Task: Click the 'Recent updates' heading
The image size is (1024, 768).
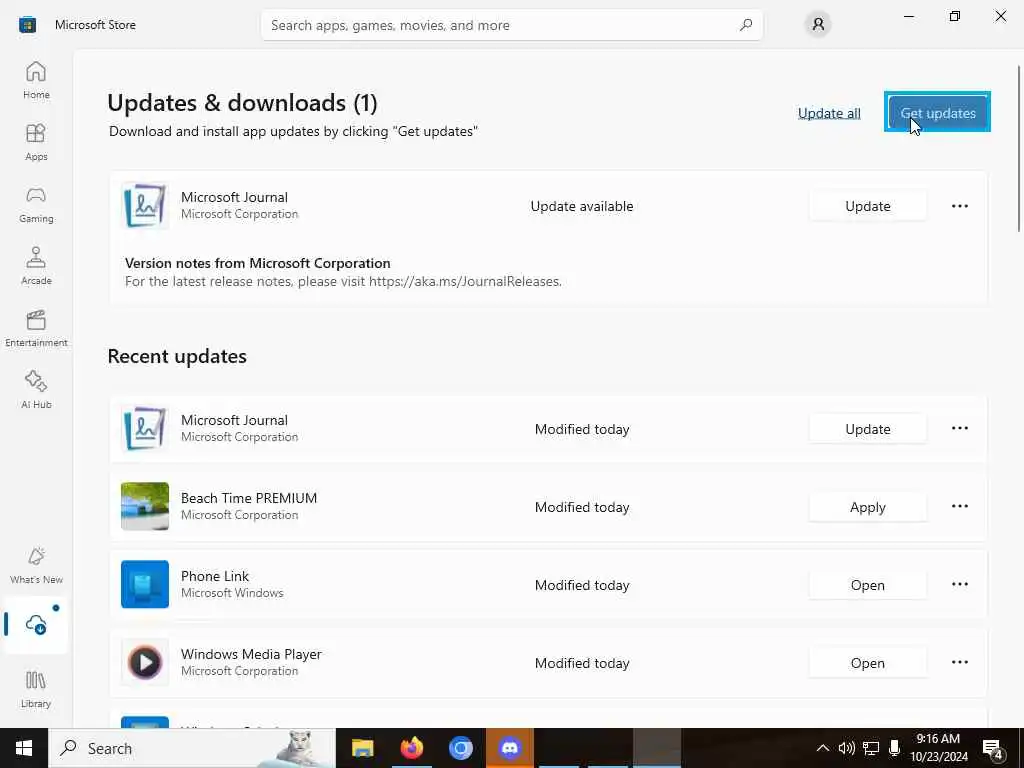Action: (177, 357)
